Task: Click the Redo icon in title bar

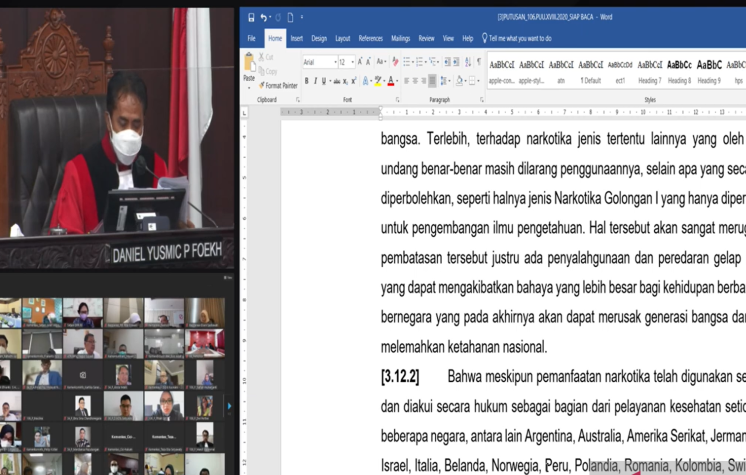Action: point(278,18)
